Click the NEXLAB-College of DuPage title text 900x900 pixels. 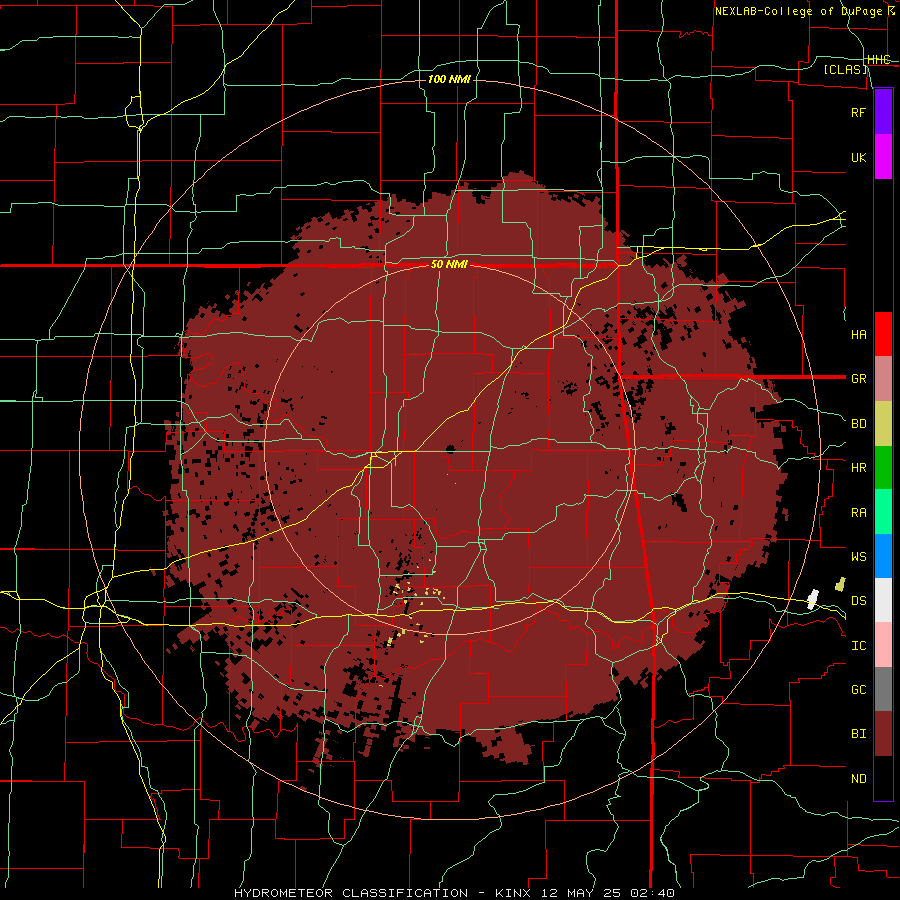798,11
